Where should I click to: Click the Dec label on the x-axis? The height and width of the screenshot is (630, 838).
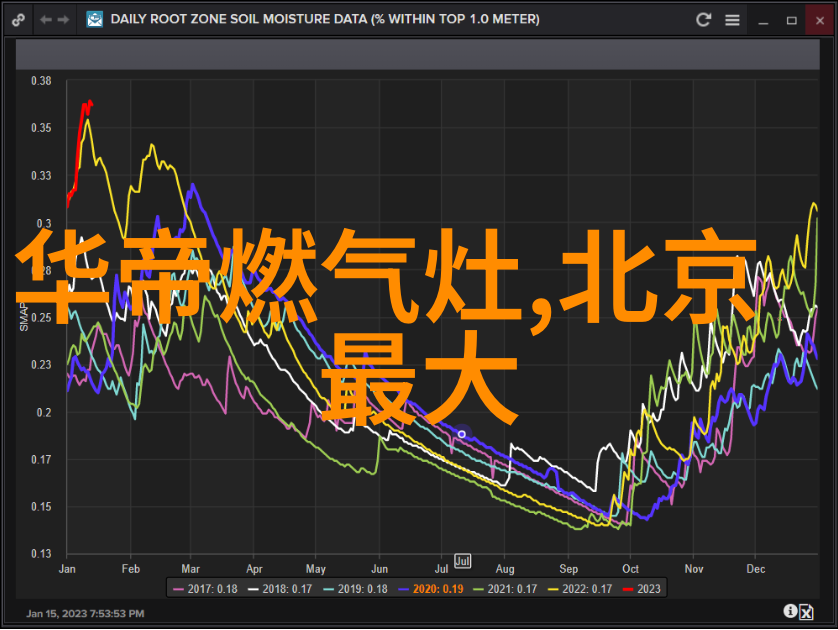[x=756, y=569]
